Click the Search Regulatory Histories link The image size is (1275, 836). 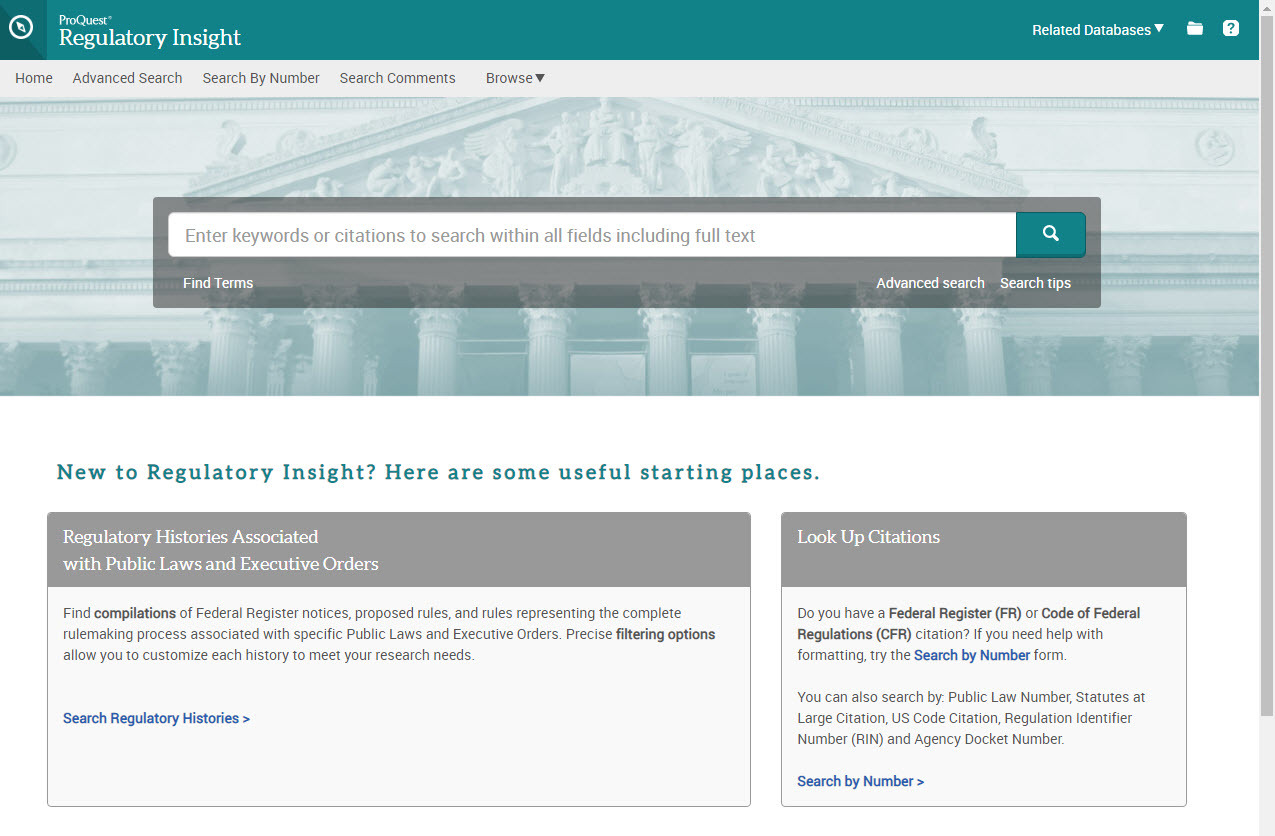tap(156, 718)
